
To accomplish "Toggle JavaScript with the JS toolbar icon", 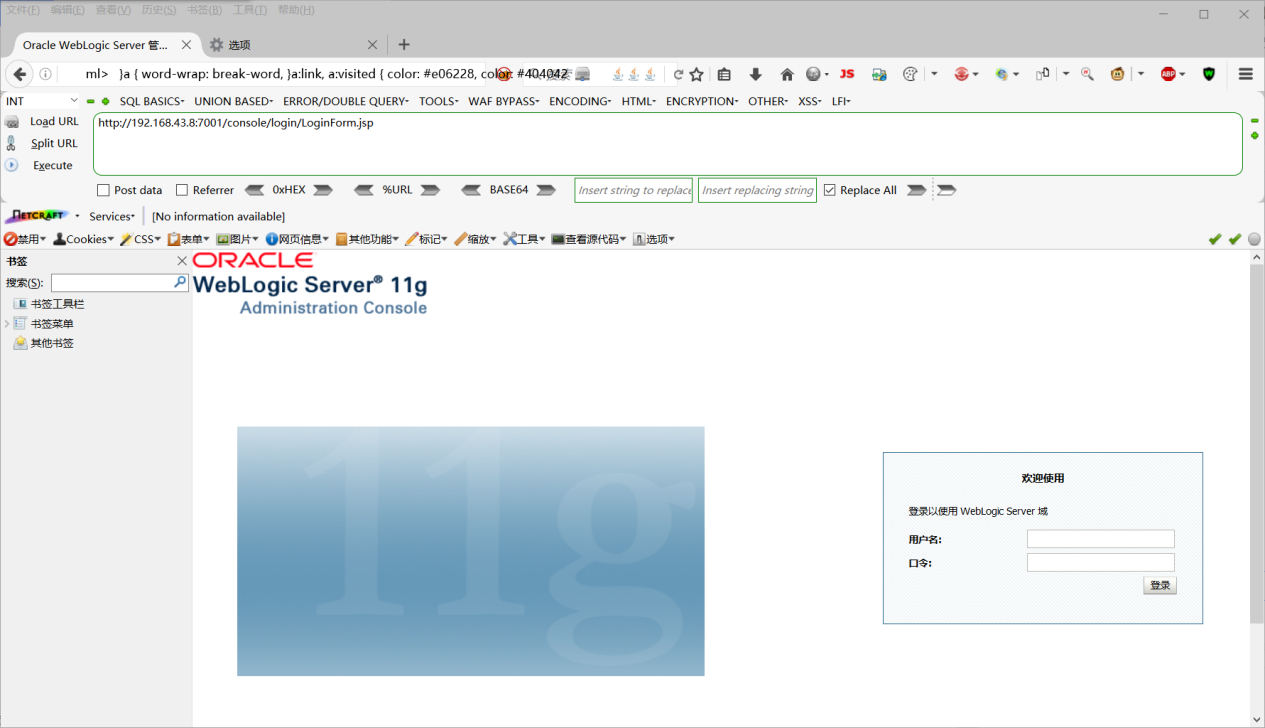I will tap(846, 73).
